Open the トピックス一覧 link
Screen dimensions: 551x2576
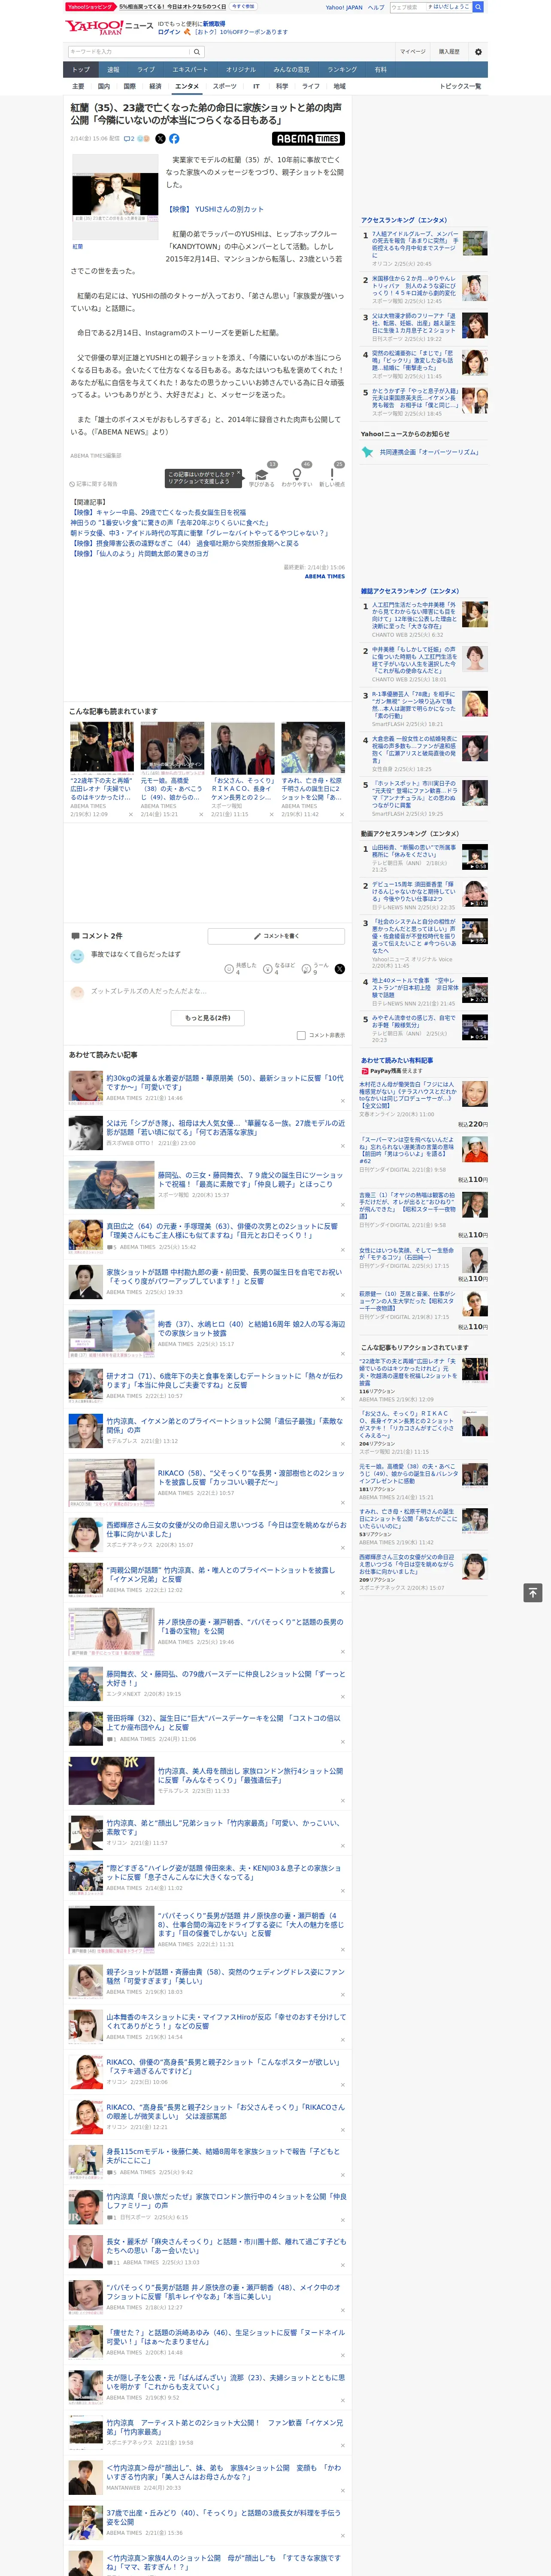pos(460,86)
